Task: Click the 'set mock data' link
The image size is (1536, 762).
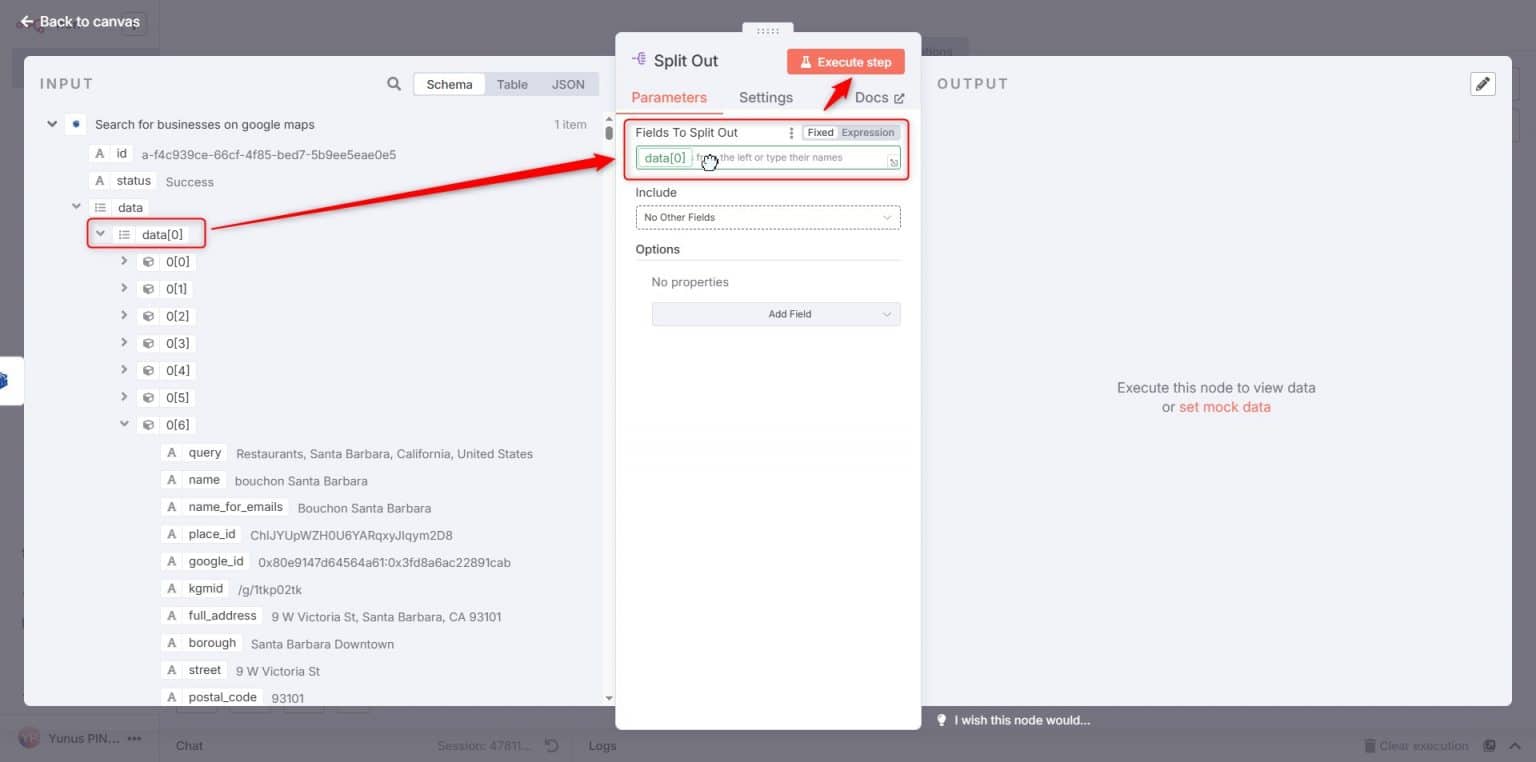Action: pos(1224,407)
